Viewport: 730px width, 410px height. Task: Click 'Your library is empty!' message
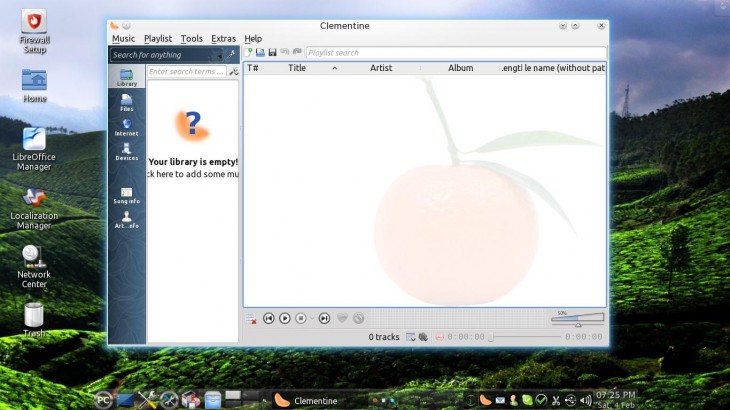(x=193, y=162)
